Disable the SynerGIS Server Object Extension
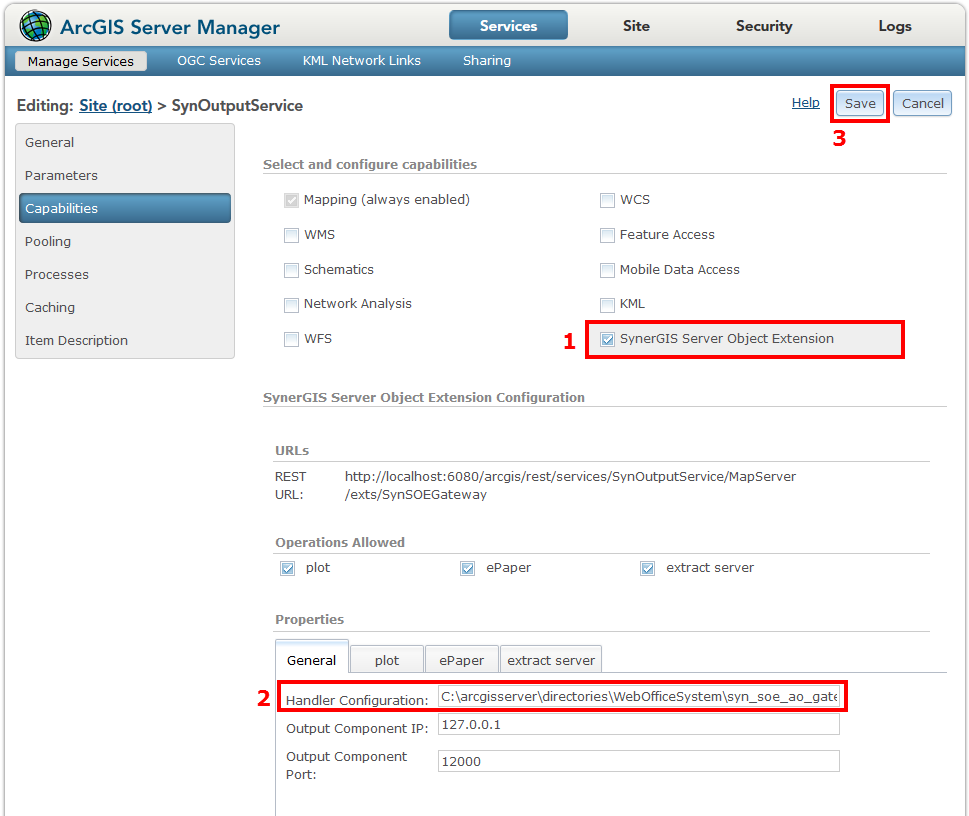The image size is (969, 816). click(608, 339)
